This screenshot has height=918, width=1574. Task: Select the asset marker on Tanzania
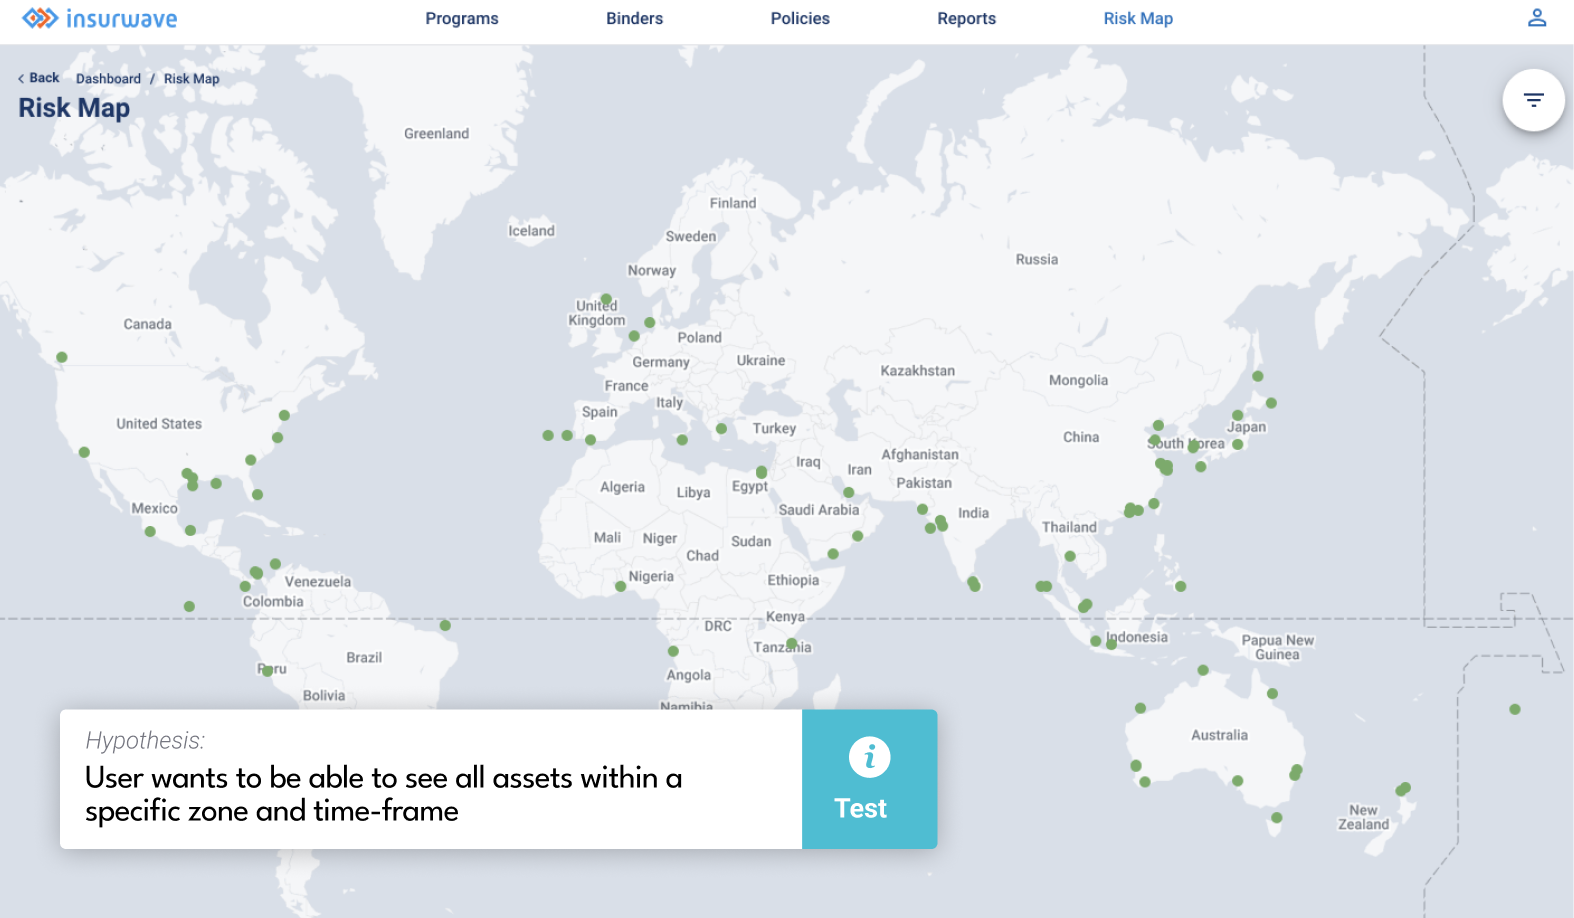[x=792, y=644]
